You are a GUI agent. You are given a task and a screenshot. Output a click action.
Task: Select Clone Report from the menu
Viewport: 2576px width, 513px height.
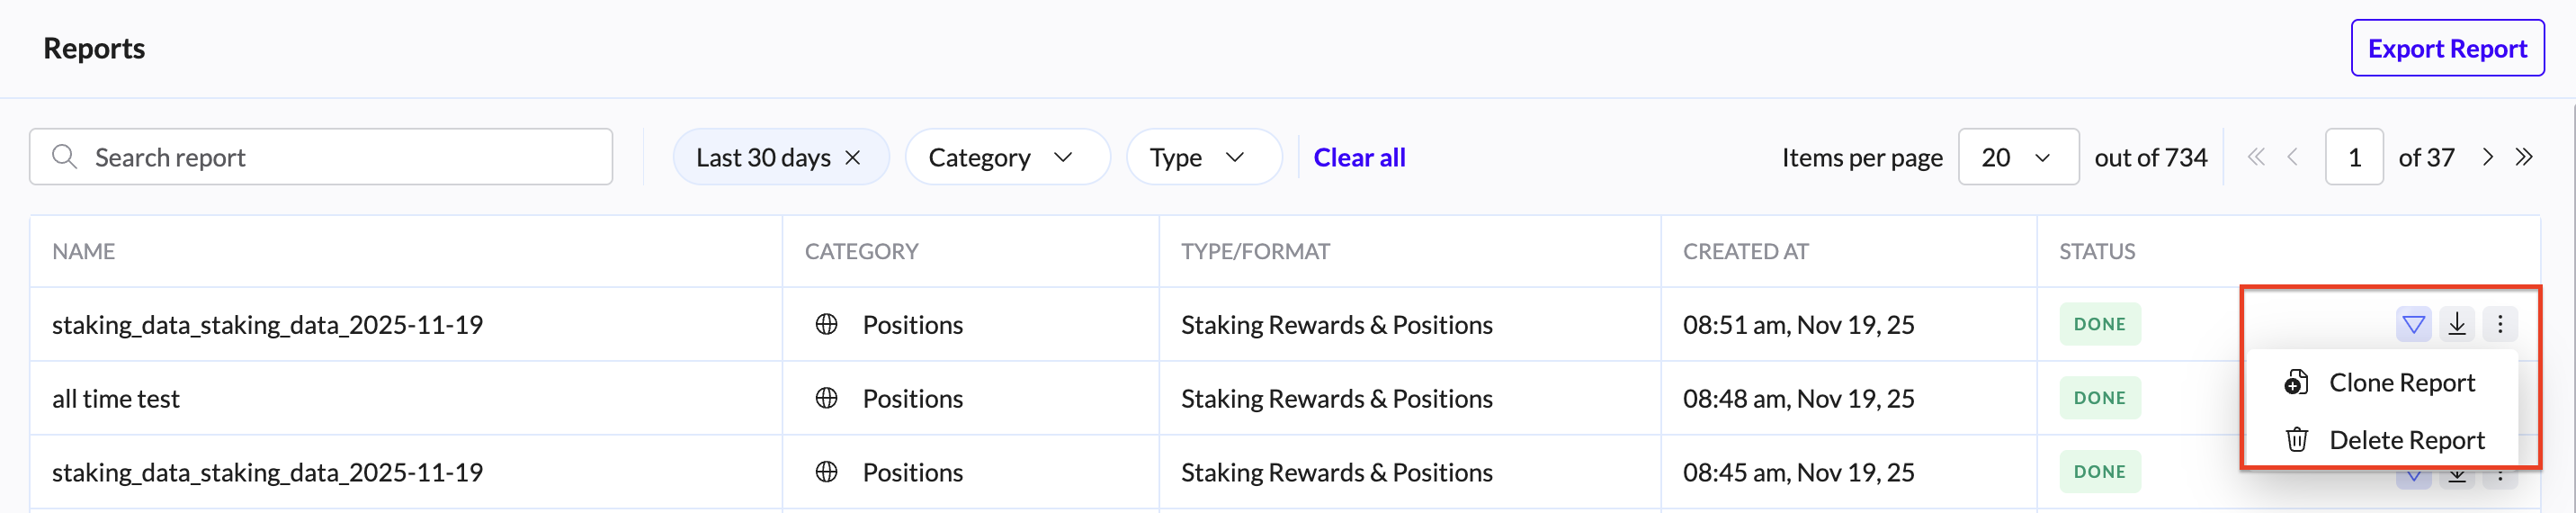coord(2401,383)
